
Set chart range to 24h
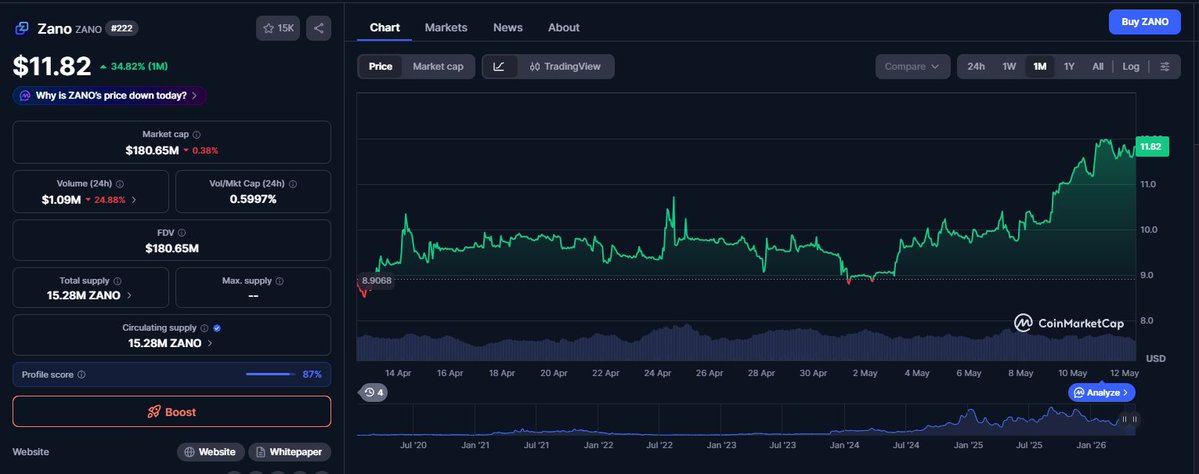pos(976,67)
